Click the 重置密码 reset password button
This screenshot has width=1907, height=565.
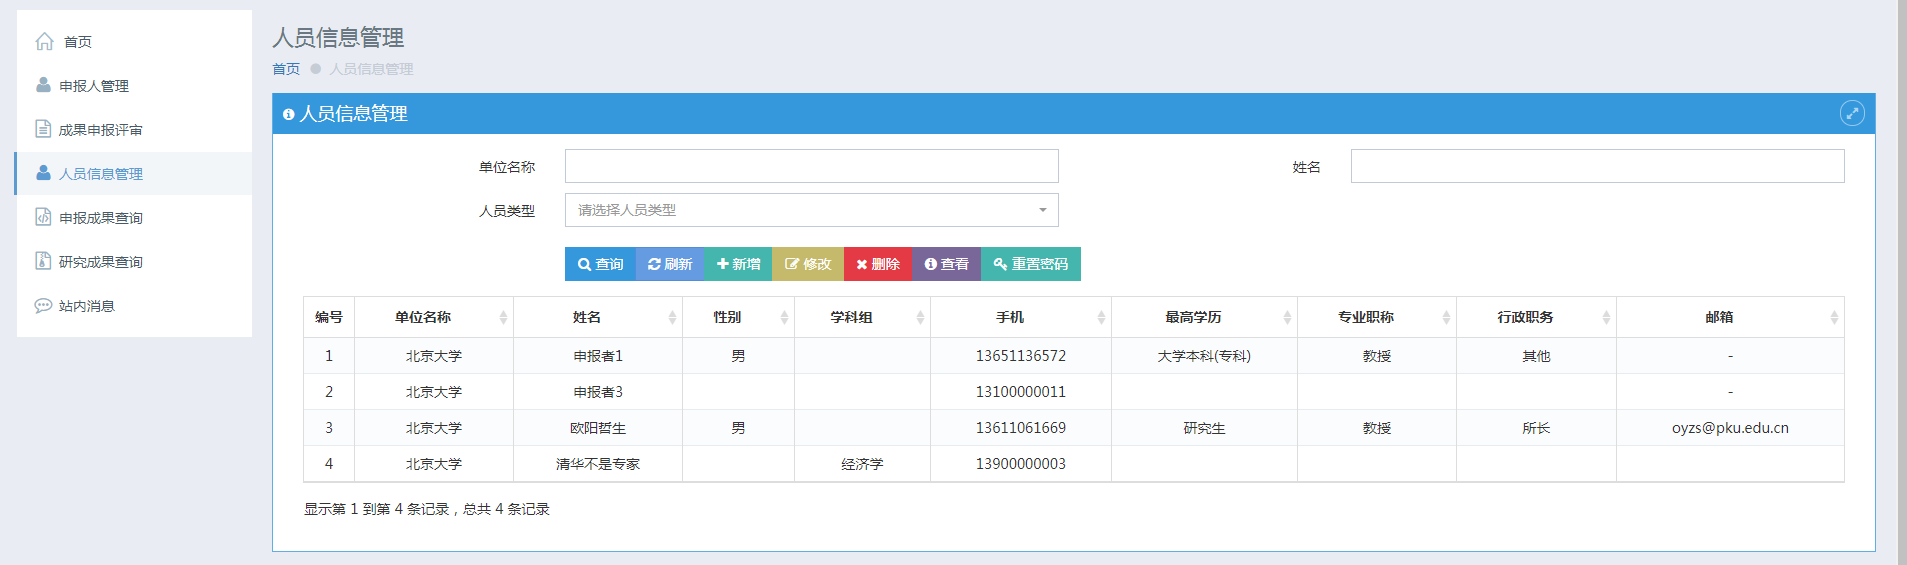(x=1031, y=264)
